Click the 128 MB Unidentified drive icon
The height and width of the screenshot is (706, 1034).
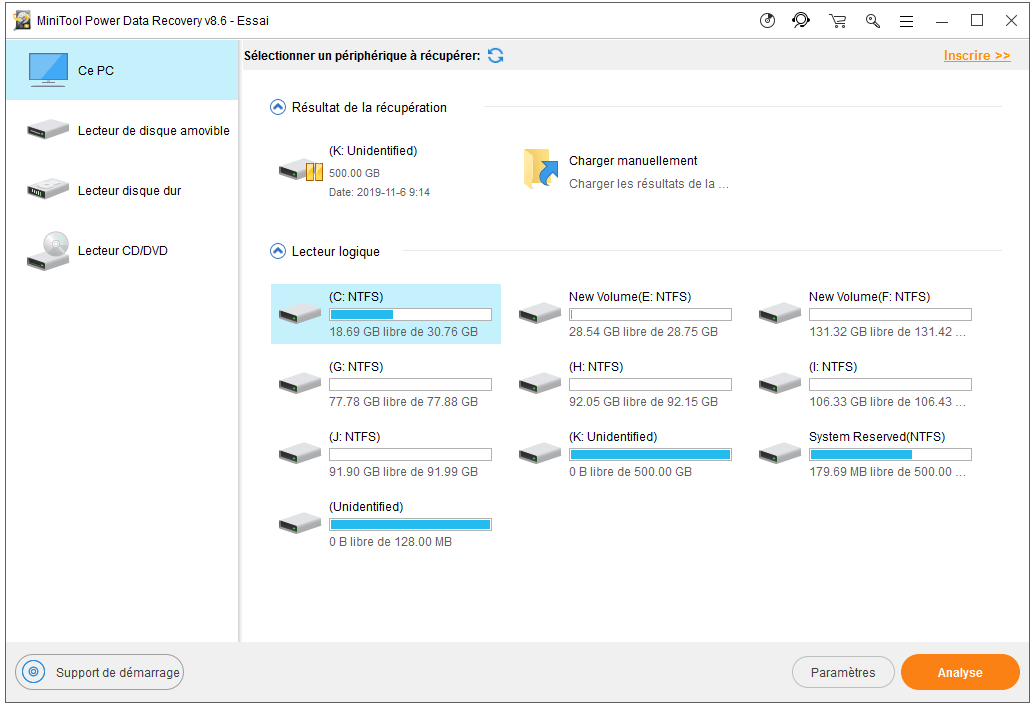[x=299, y=523]
